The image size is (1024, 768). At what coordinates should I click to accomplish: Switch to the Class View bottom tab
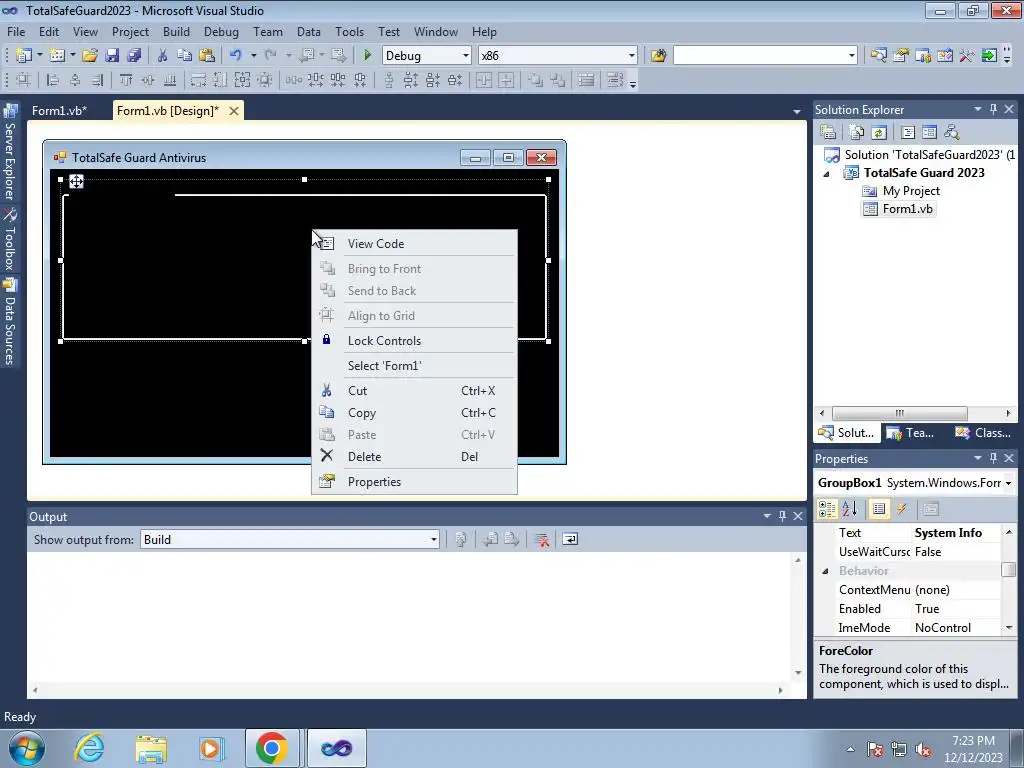(x=982, y=433)
